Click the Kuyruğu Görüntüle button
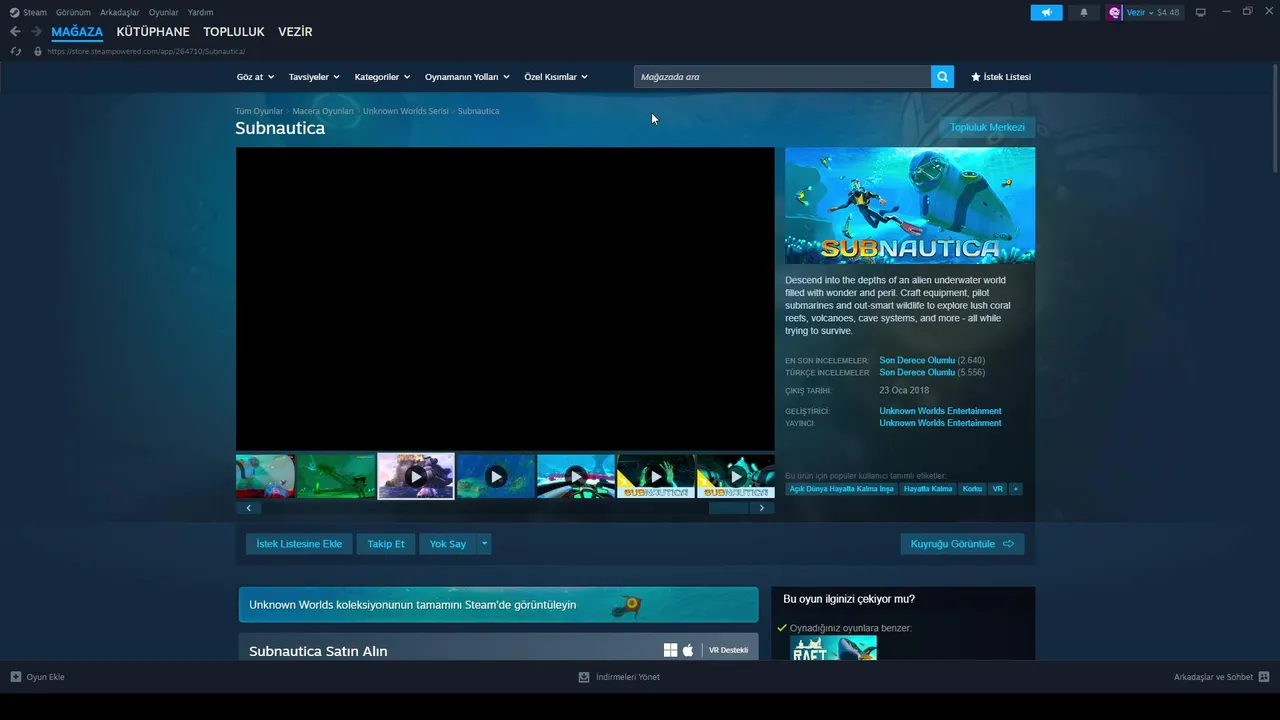This screenshot has height=720, width=1280. click(962, 544)
